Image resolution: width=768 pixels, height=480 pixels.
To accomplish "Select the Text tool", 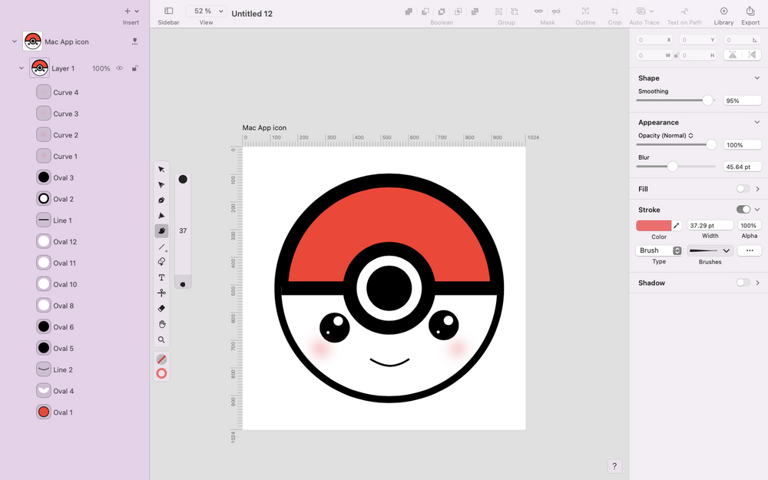I will point(161,277).
